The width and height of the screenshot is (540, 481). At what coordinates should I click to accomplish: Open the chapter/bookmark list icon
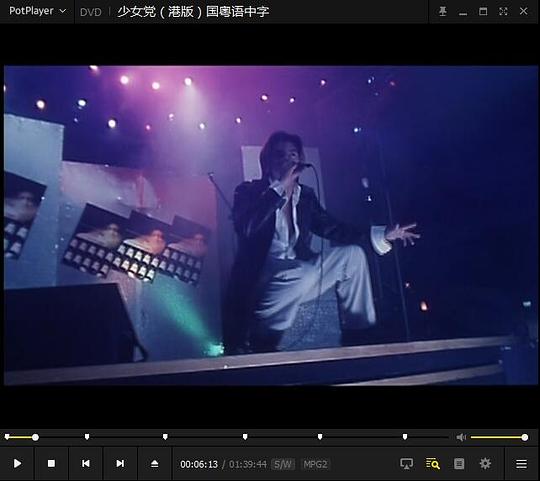click(459, 463)
